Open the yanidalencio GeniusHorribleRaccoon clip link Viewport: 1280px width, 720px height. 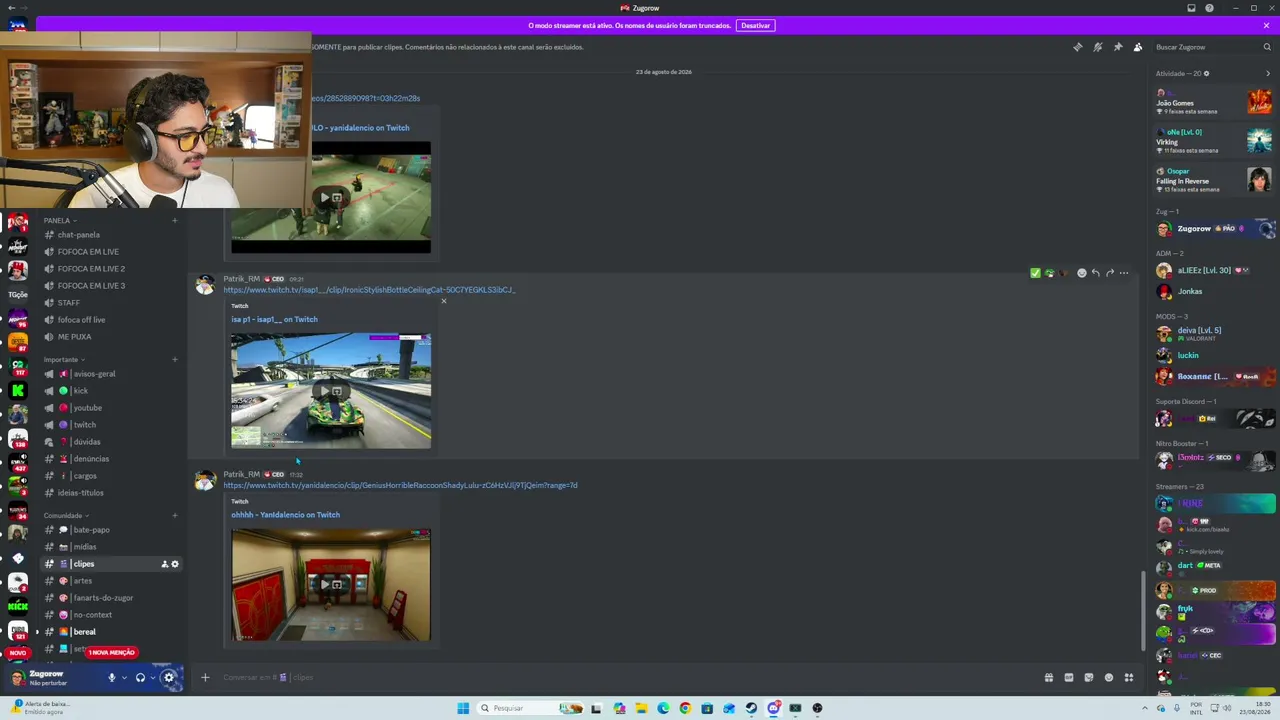coord(400,485)
